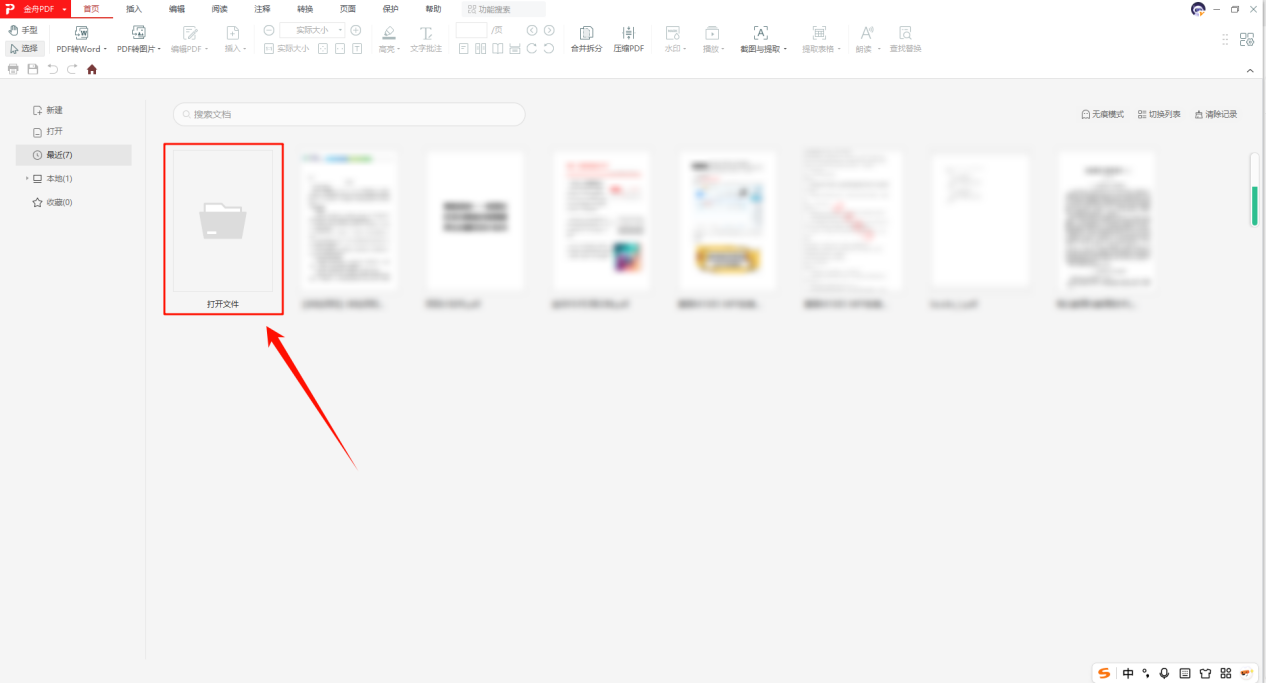This screenshot has height=683, width=1266.
Task: Select the 手型 hand tool
Action: [x=23, y=31]
